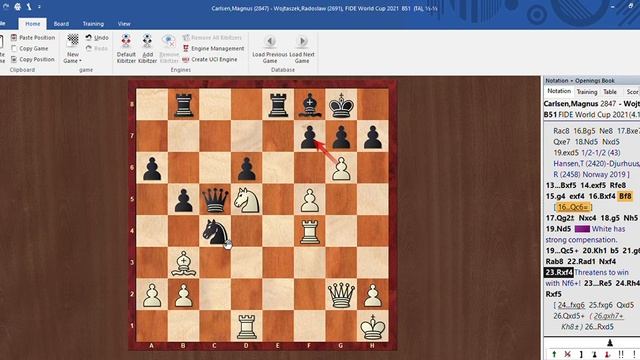Click the black queen on c5
This screenshot has width=640, height=360.
215,200
